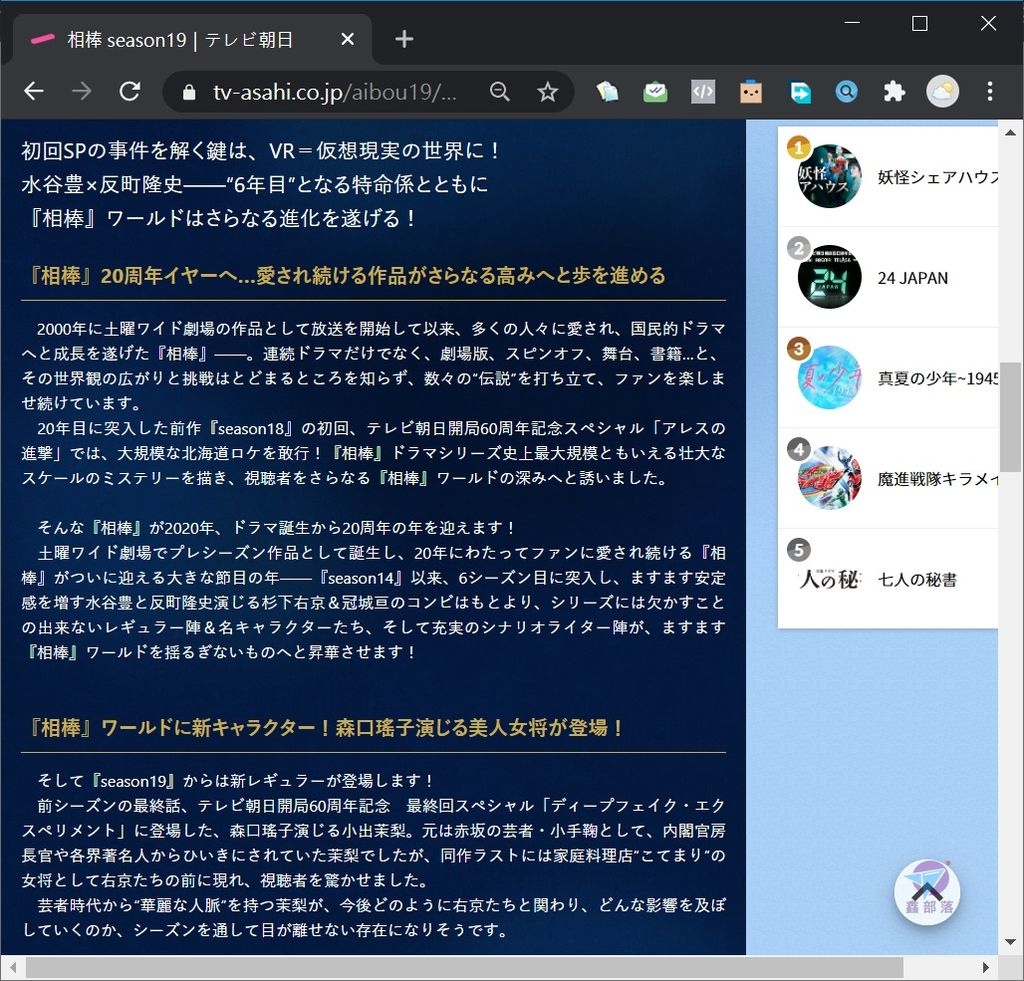Image resolution: width=1024 pixels, height=981 pixels.
Task: Open the green checkmark extension icon
Action: click(655, 92)
